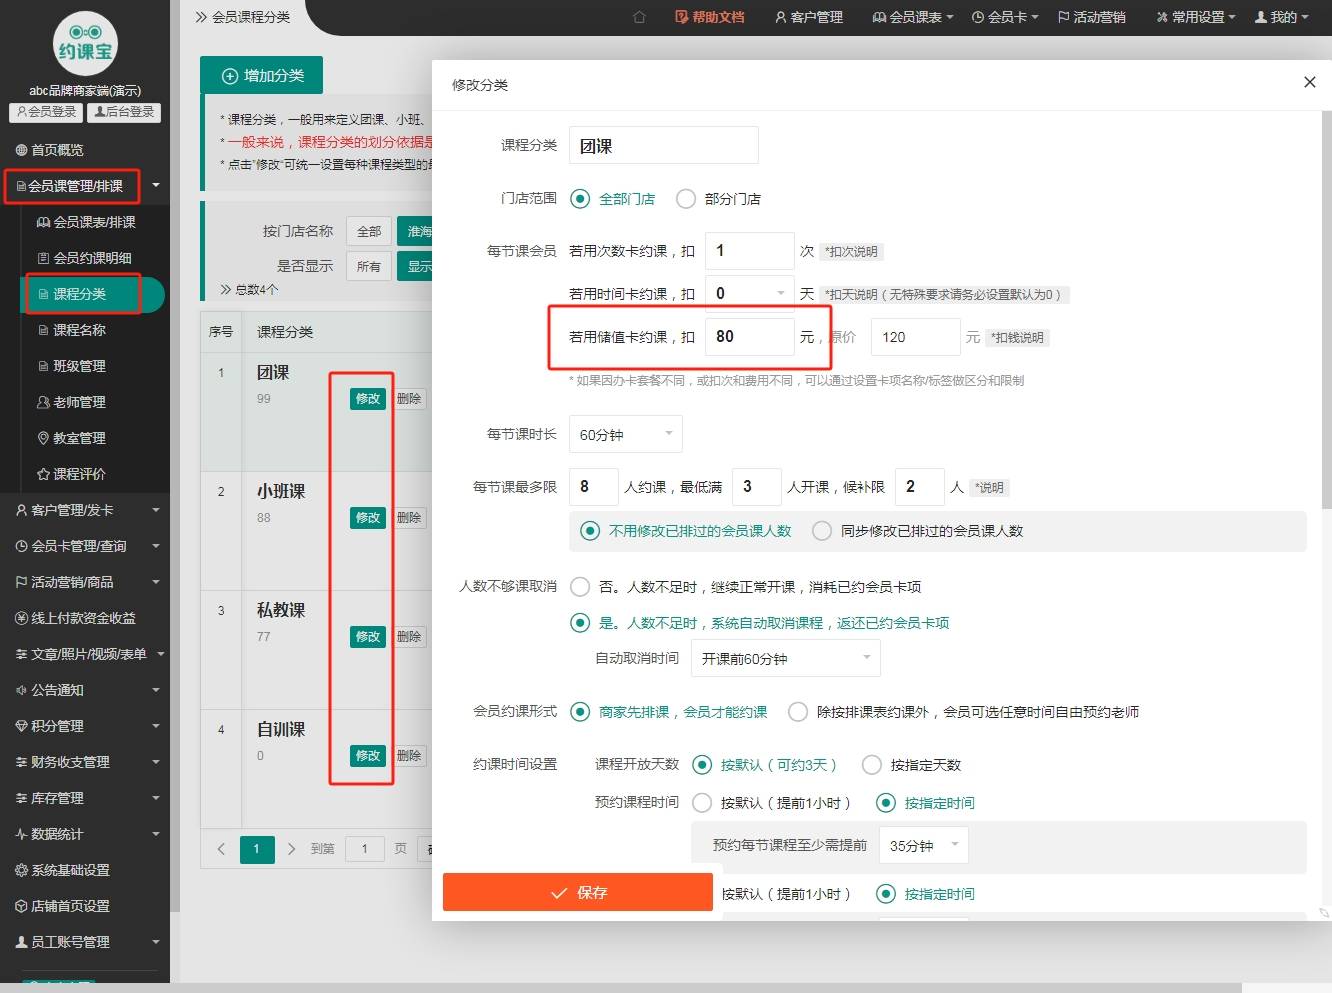Click 增加分类 button
Screen dimensions: 1332x993
coord(262,75)
